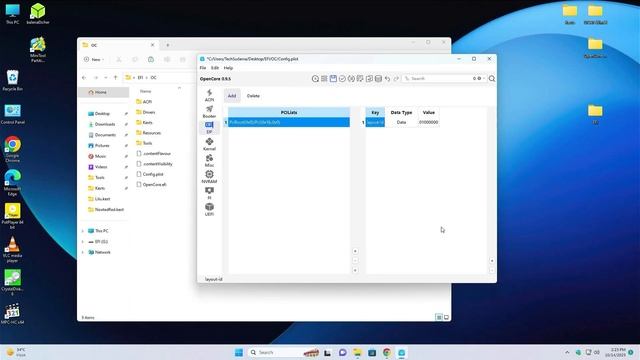
Task: Expand This PC in File Explorer tree
Action: [x=83, y=231]
